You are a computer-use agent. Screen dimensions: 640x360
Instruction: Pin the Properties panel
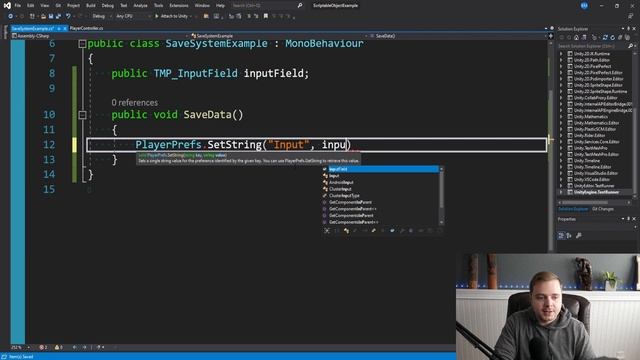click(629, 219)
